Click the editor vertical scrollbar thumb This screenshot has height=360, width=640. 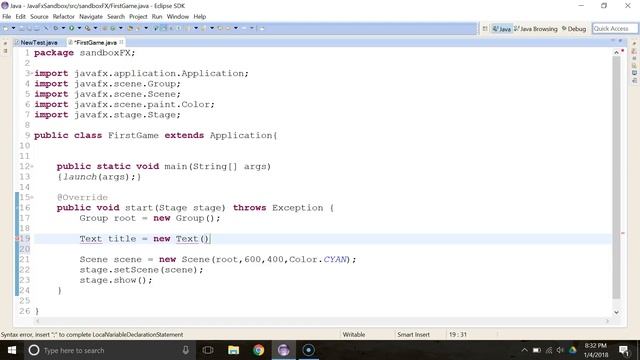[616, 178]
